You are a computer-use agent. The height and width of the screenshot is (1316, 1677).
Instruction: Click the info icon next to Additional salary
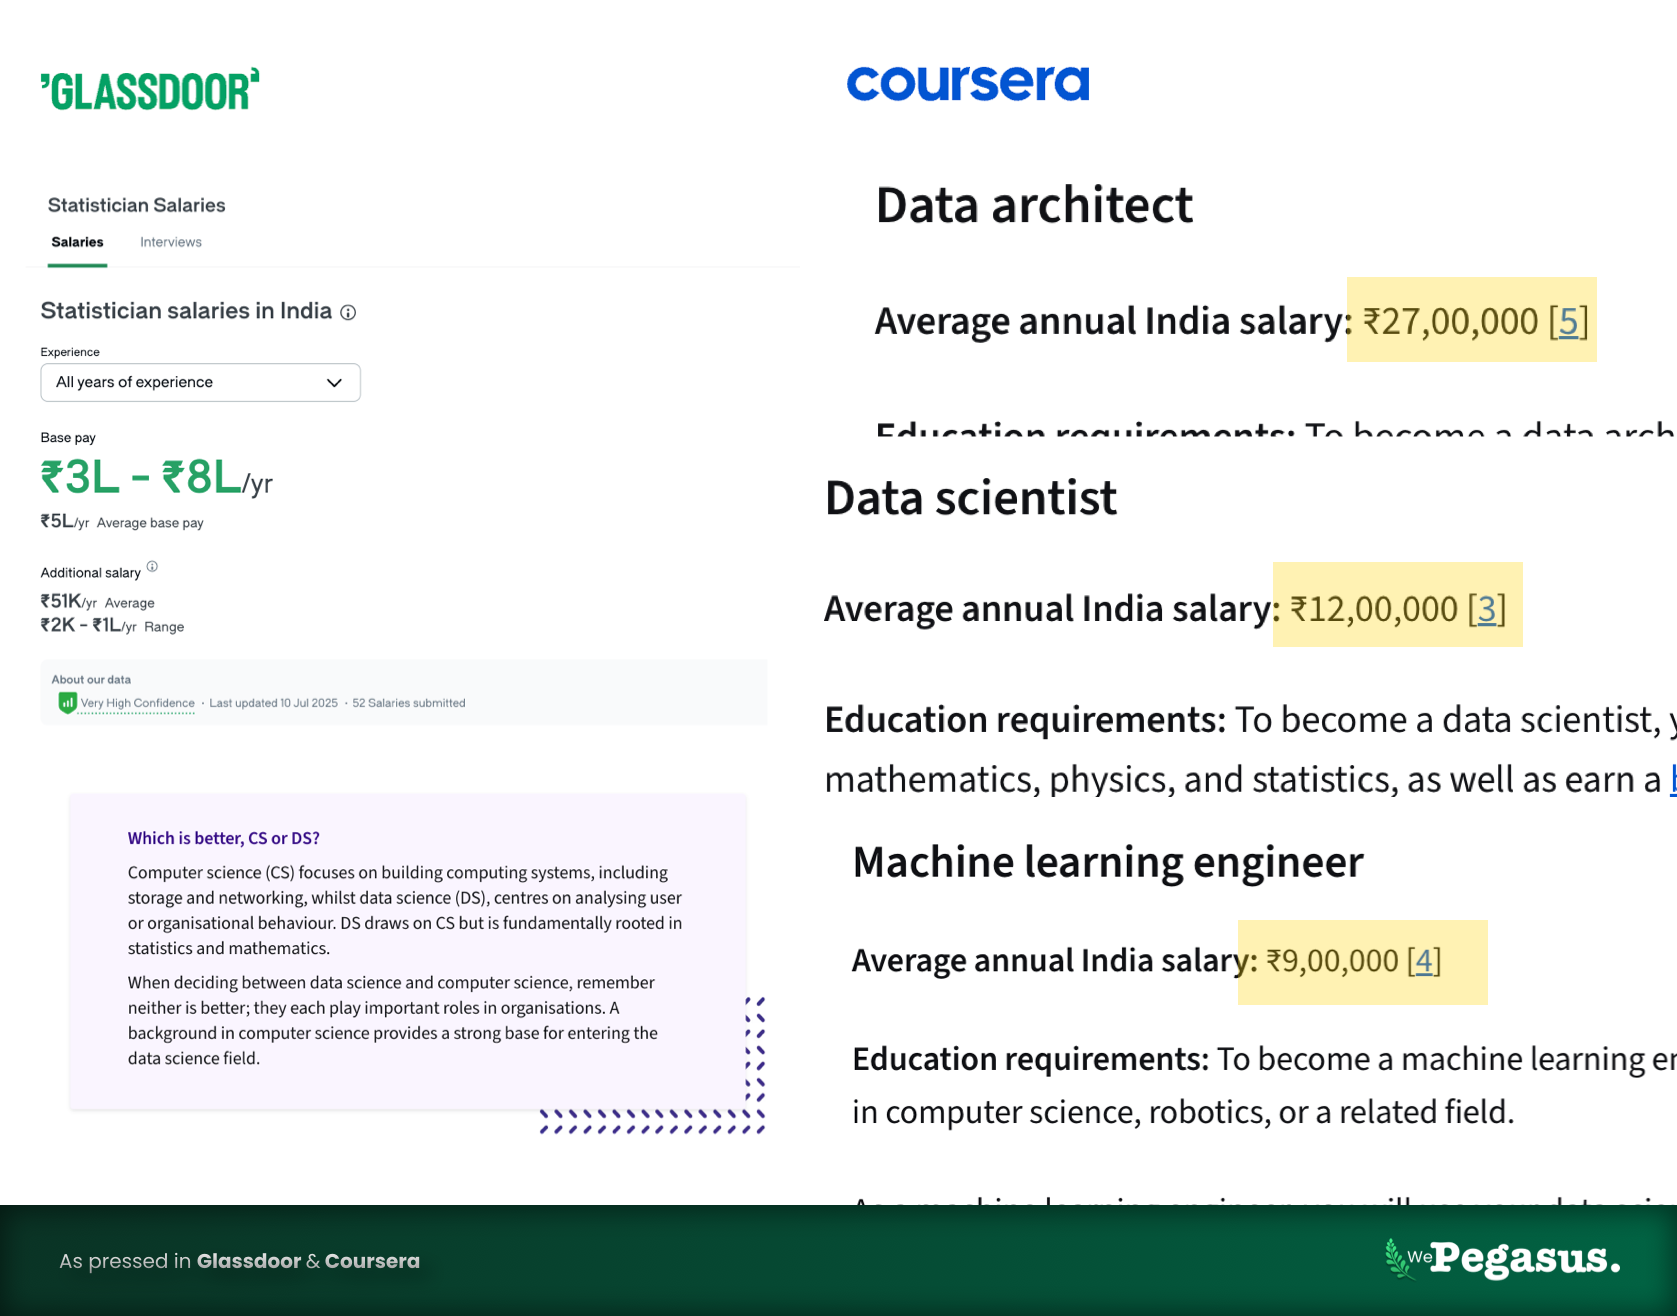(152, 567)
